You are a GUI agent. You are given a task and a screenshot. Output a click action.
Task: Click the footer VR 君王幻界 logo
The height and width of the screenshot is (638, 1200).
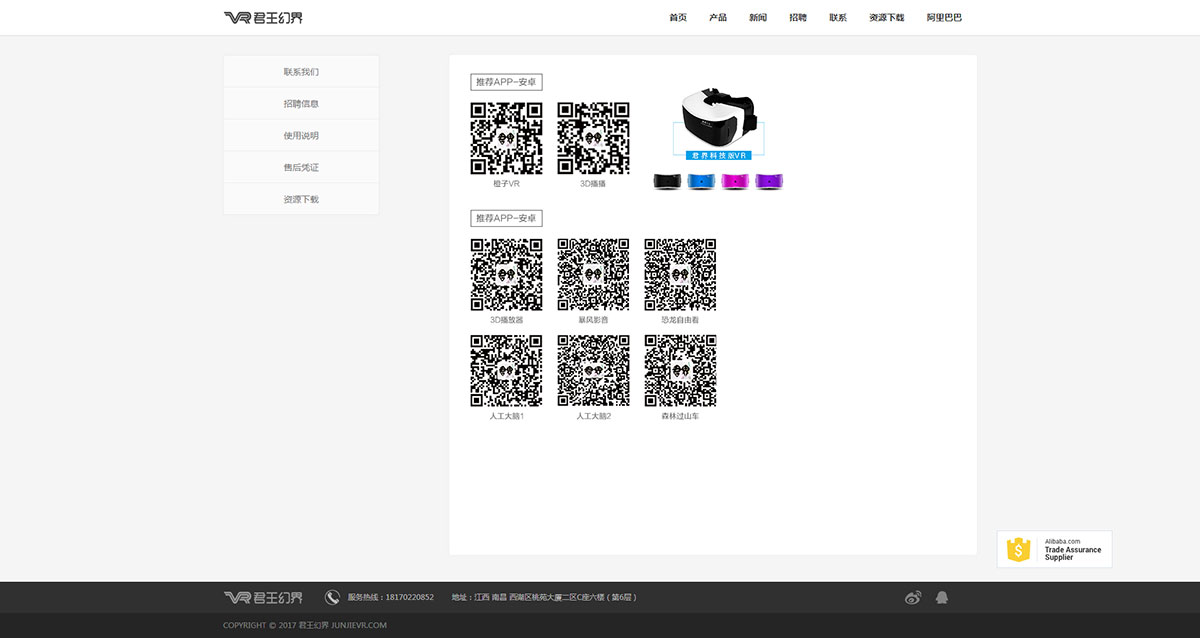pos(264,597)
